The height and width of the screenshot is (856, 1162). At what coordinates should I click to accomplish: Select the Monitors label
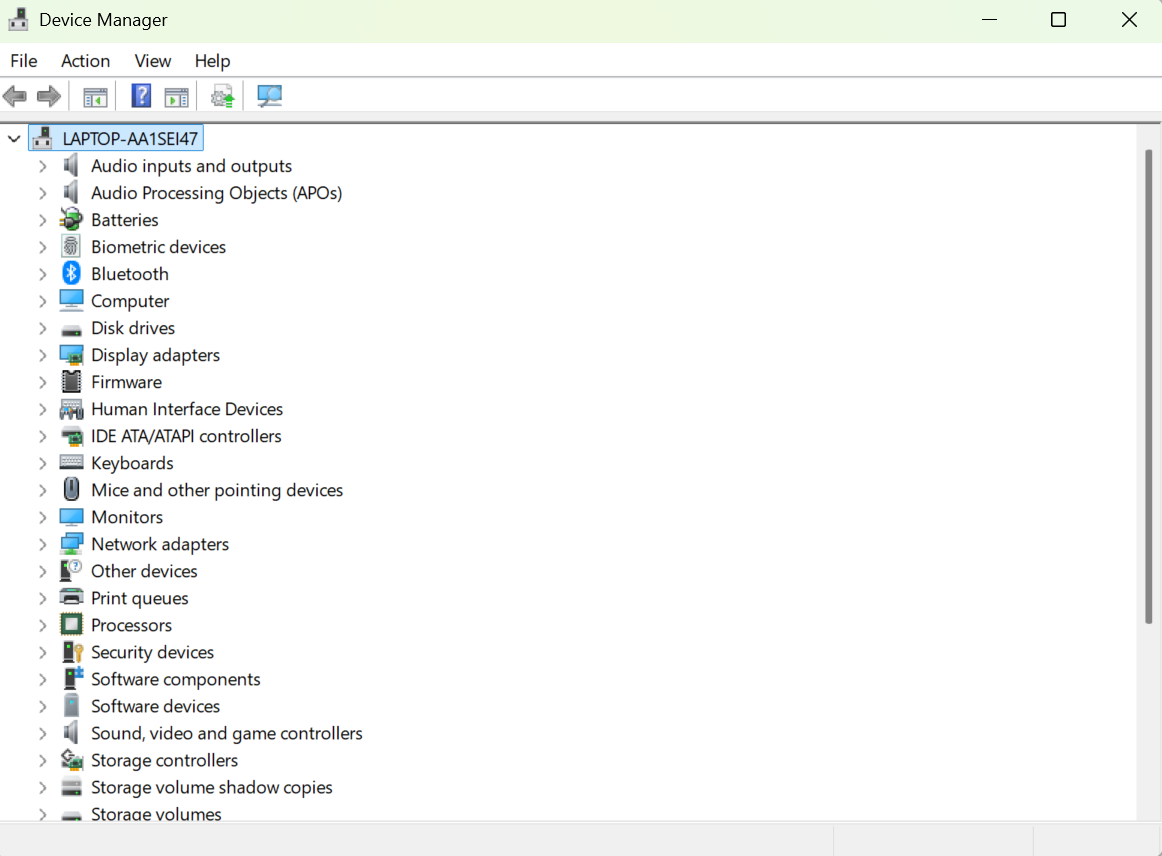pyautogui.click(x=127, y=517)
